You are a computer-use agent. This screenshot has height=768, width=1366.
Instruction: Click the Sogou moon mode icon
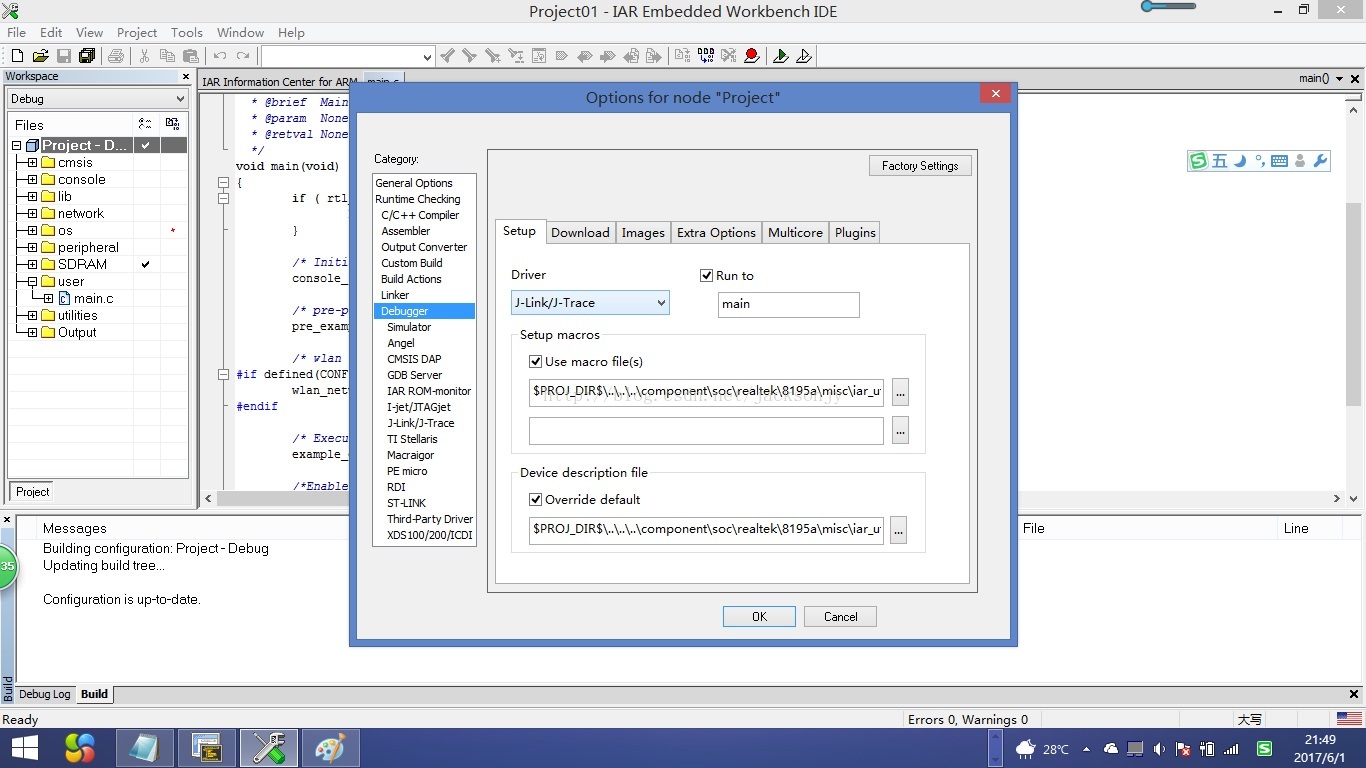point(1240,161)
